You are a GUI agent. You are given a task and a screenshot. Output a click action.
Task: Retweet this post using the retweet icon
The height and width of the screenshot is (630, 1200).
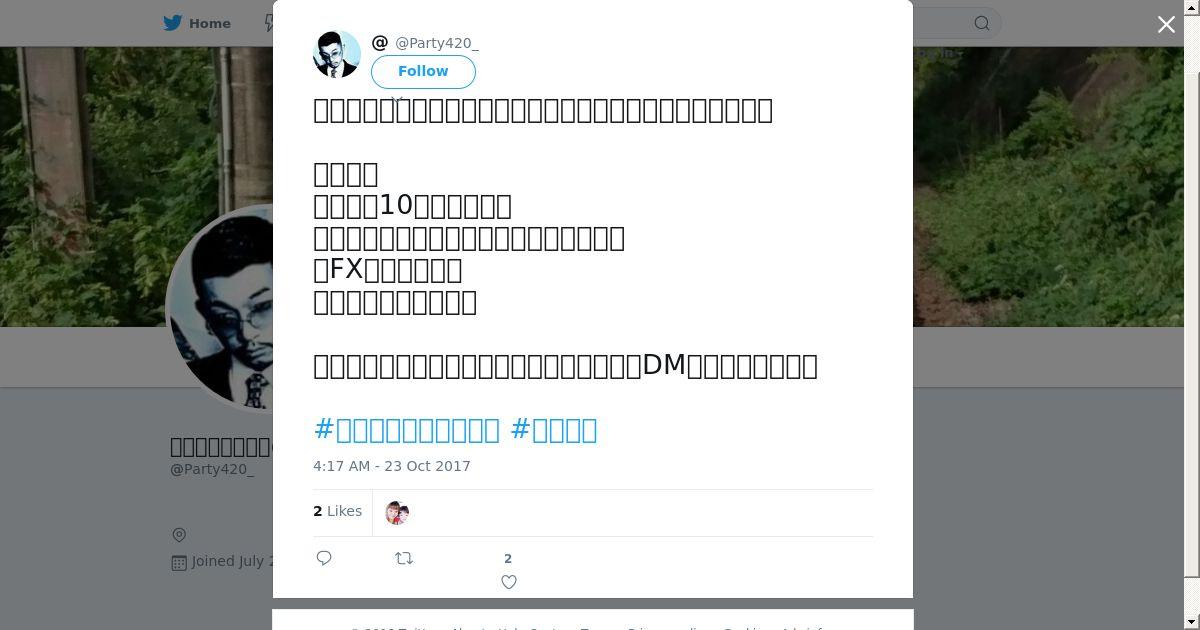(x=404, y=558)
